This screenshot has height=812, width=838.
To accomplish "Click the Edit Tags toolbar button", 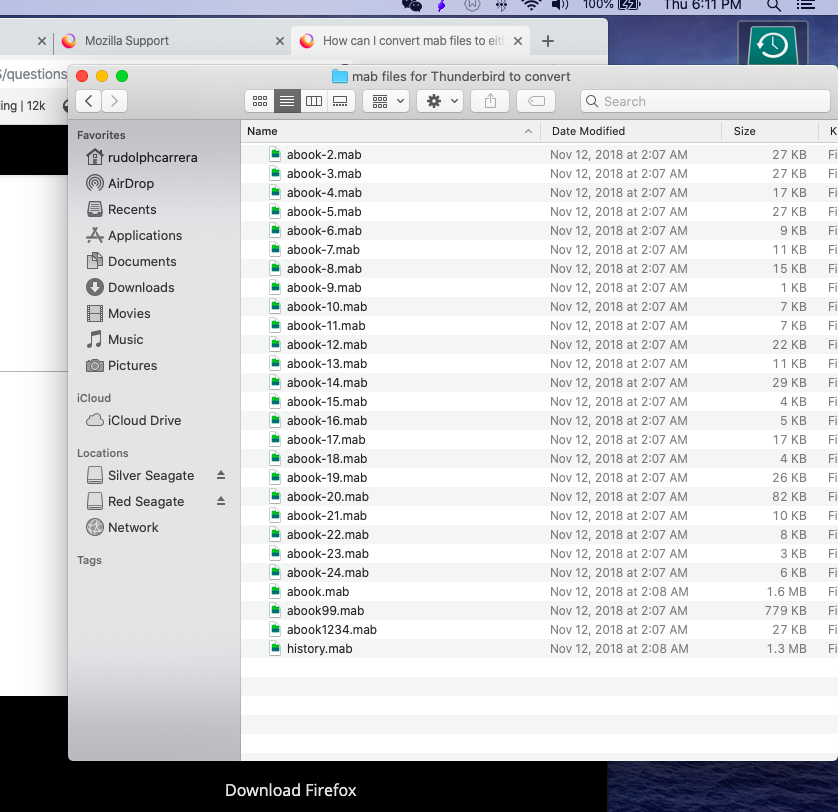I will pyautogui.click(x=536, y=101).
